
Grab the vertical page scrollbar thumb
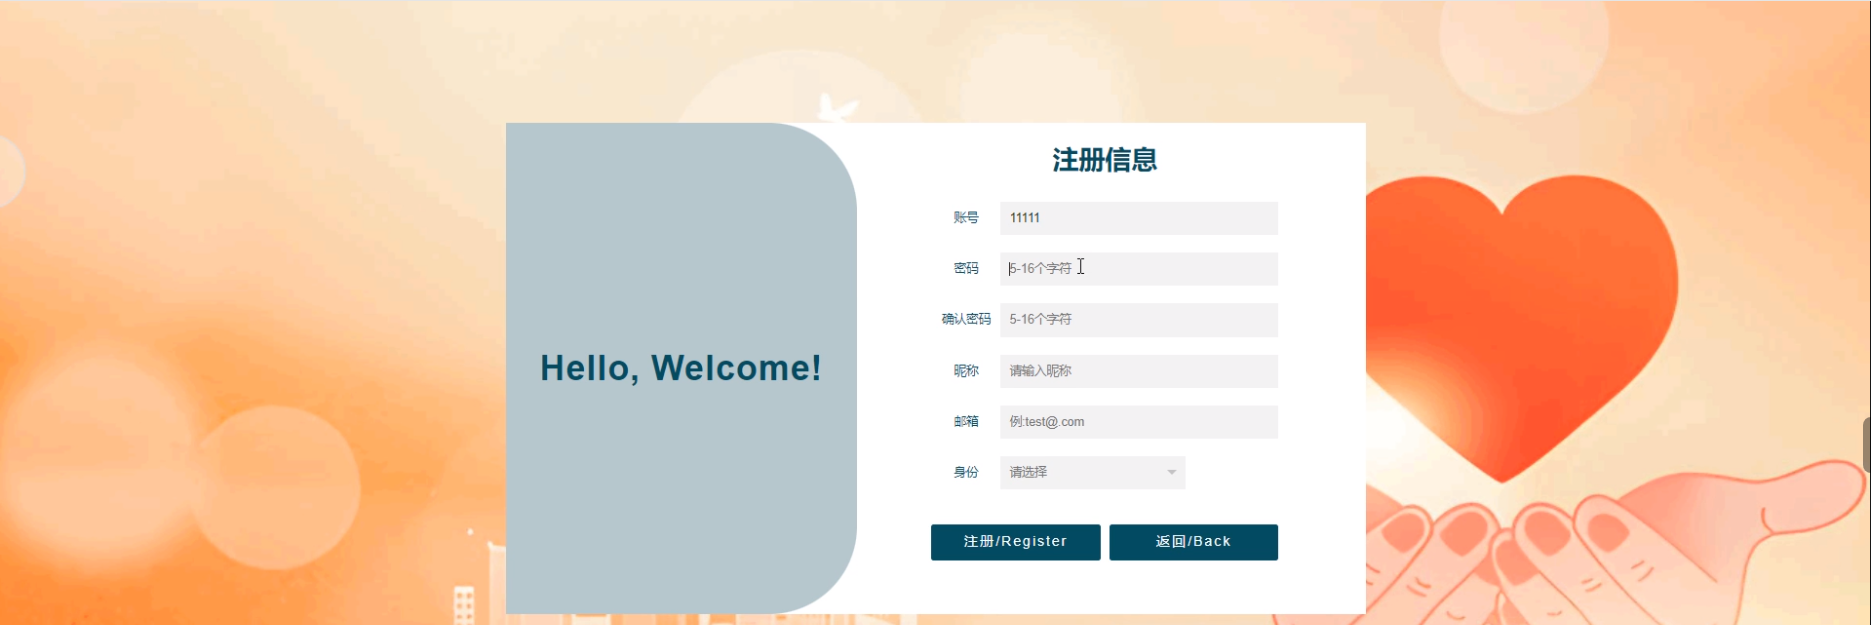click(x=1866, y=445)
